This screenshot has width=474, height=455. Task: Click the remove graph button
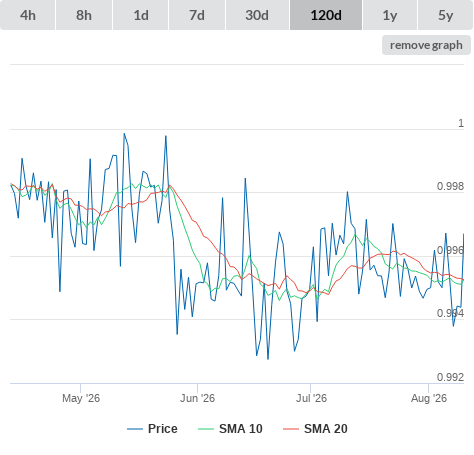click(x=426, y=45)
